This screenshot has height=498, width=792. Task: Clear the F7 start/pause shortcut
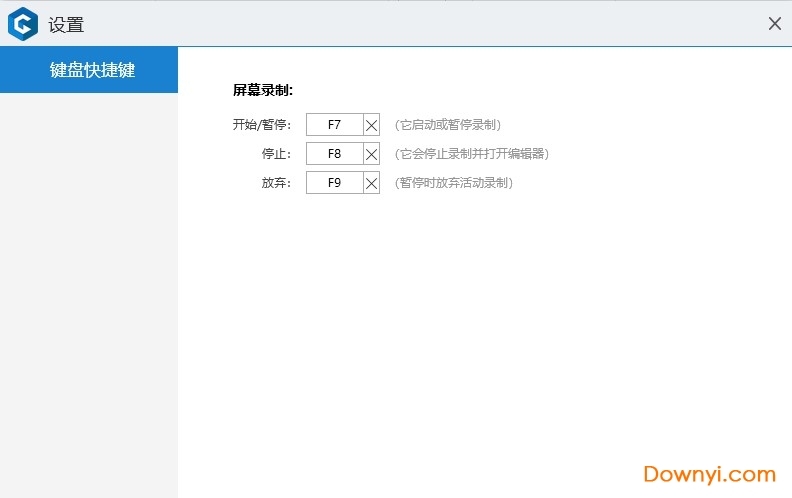[371, 125]
